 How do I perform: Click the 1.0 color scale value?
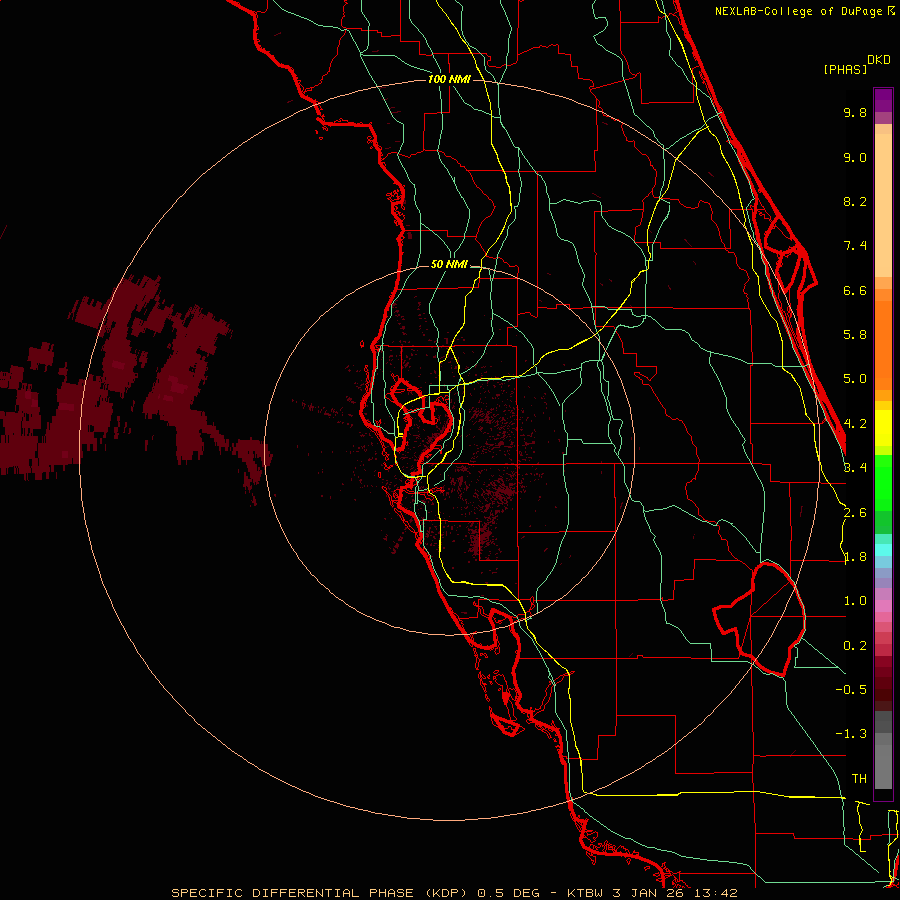click(x=855, y=601)
